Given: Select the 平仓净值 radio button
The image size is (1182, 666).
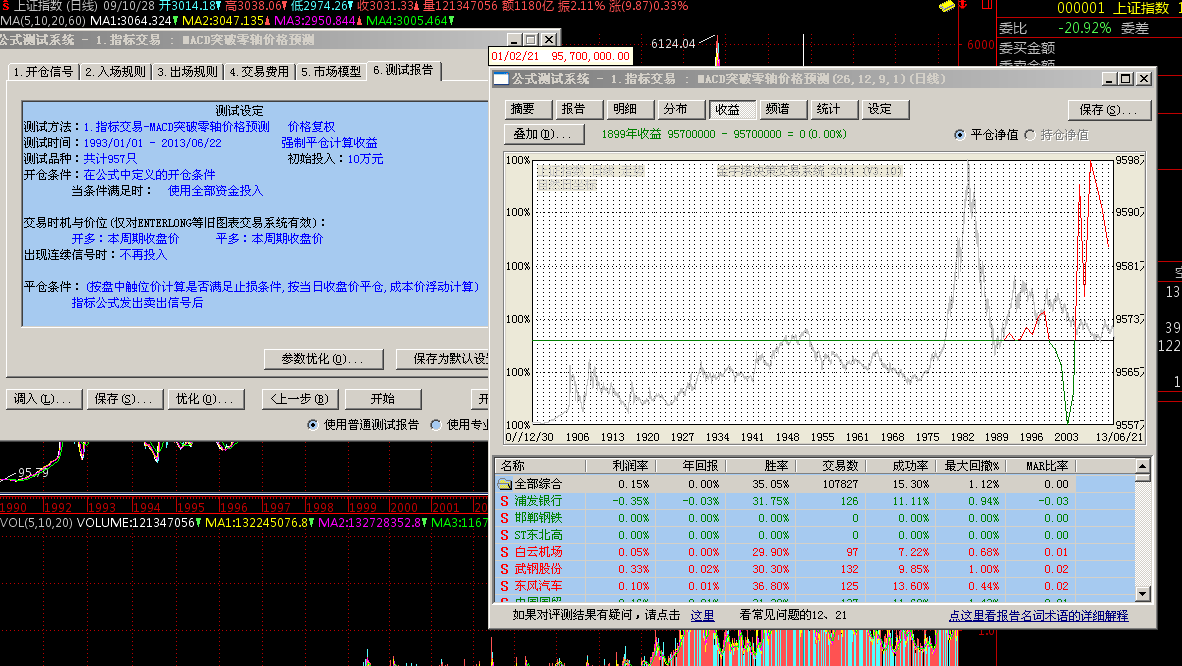Looking at the screenshot, I should pyautogui.click(x=960, y=134).
